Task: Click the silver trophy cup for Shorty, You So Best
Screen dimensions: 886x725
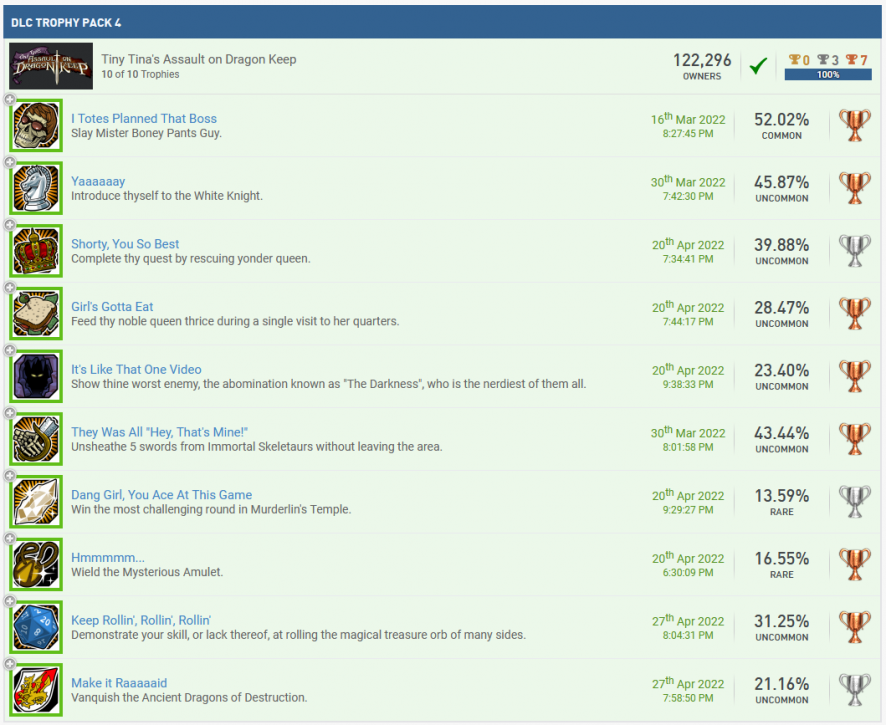Action: [855, 251]
